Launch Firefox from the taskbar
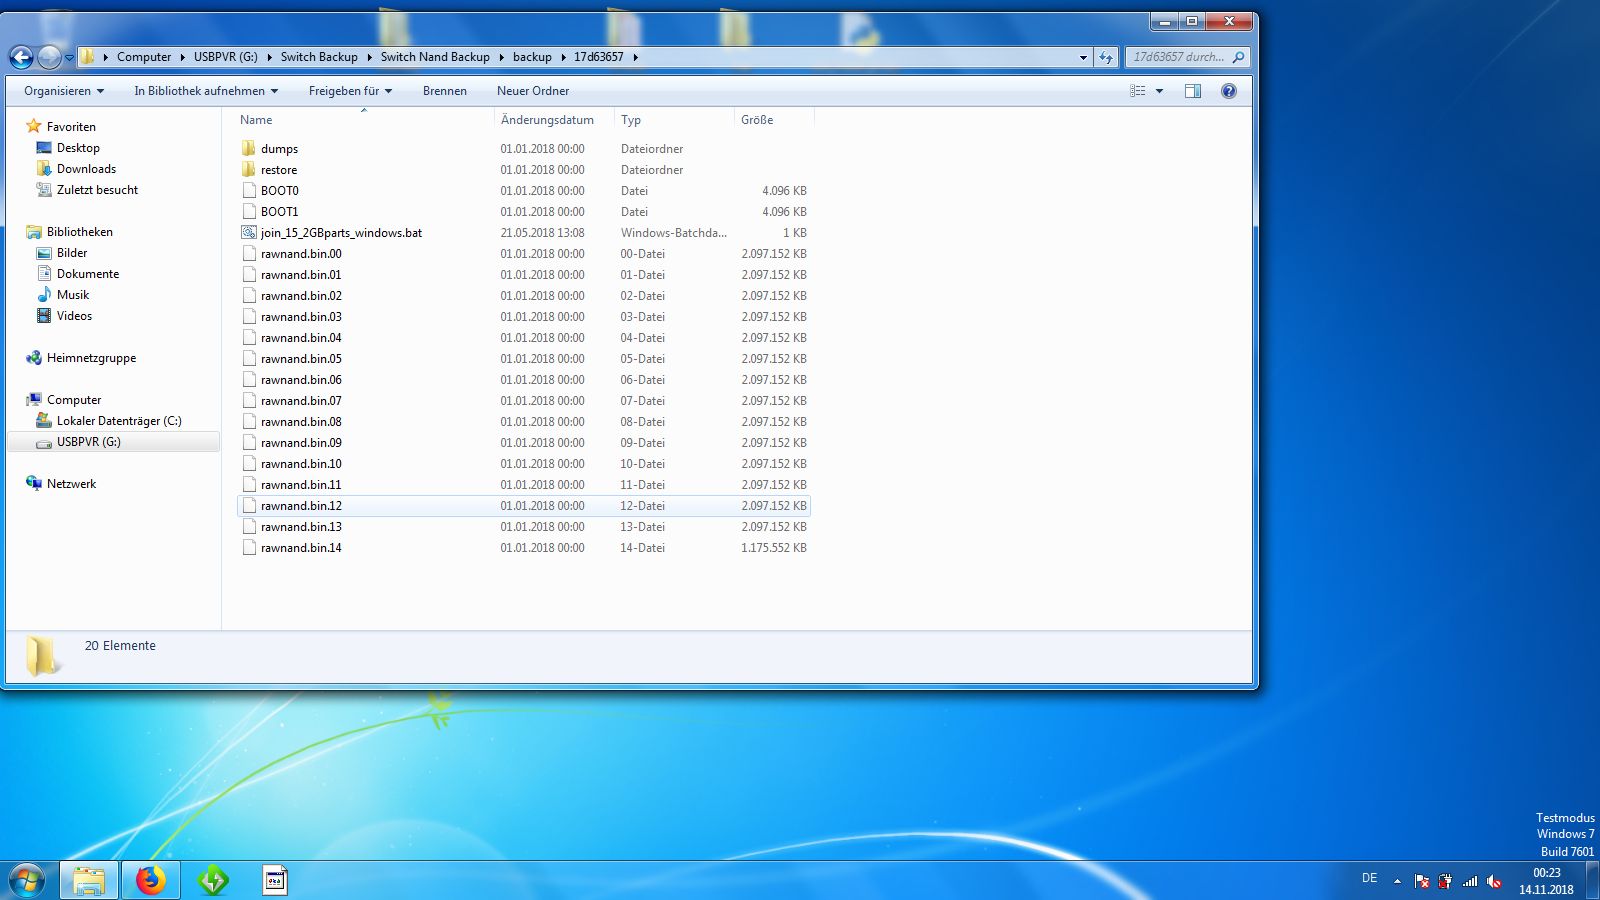The width and height of the screenshot is (1600, 900). tap(151, 881)
